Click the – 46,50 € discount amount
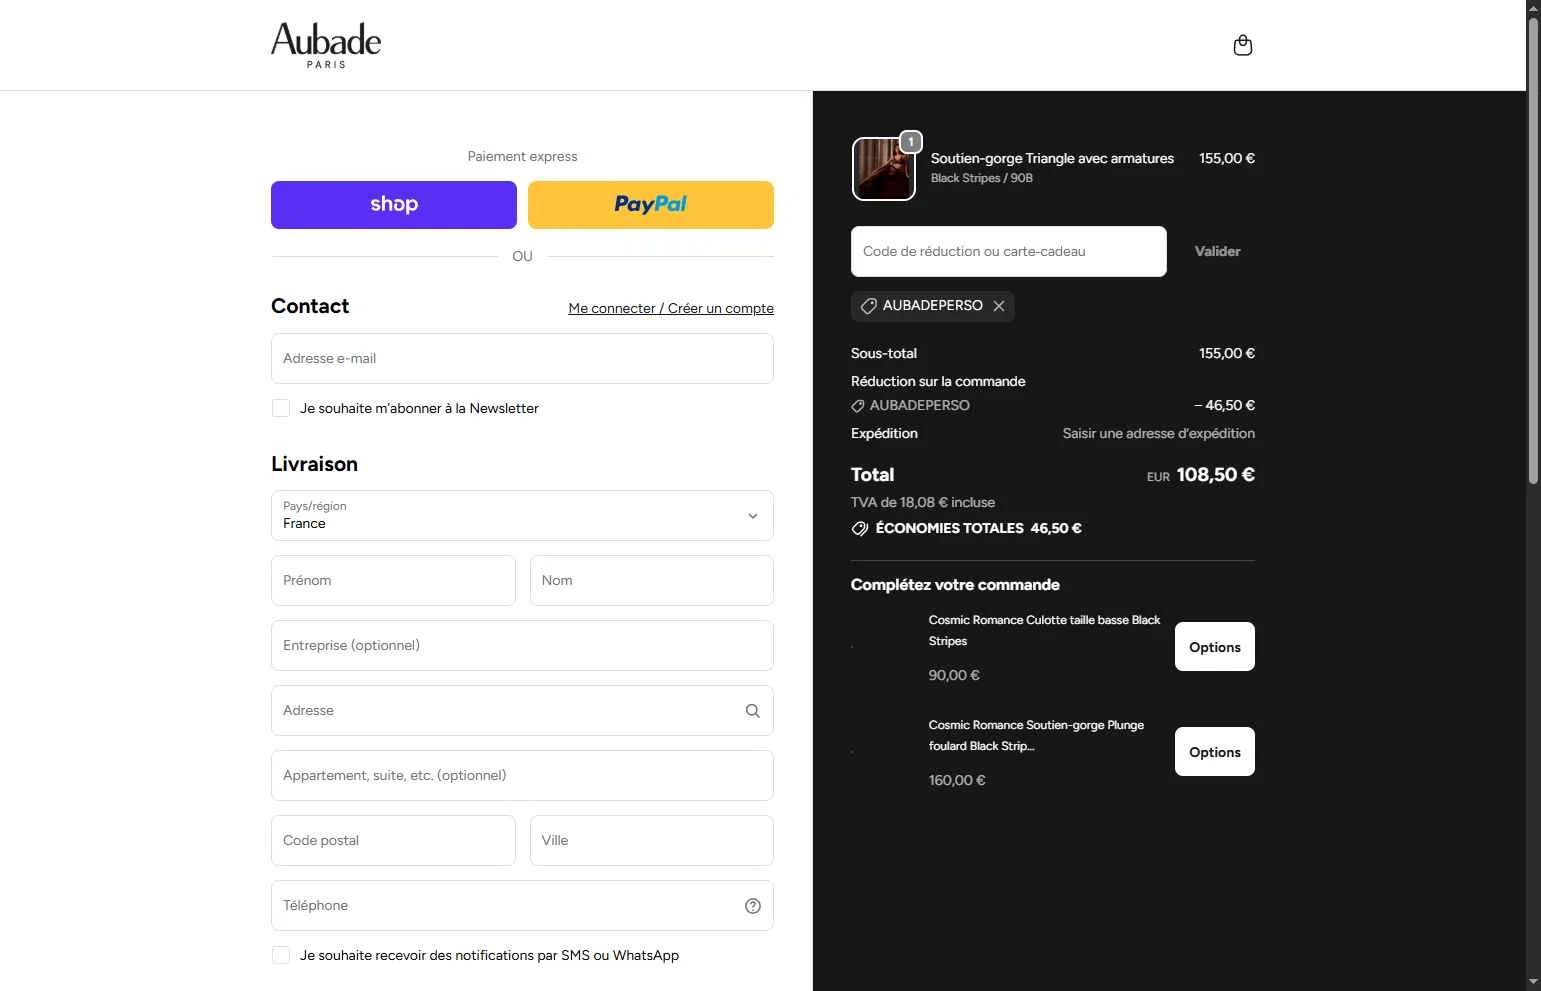The image size is (1541, 991). [x=1224, y=405]
